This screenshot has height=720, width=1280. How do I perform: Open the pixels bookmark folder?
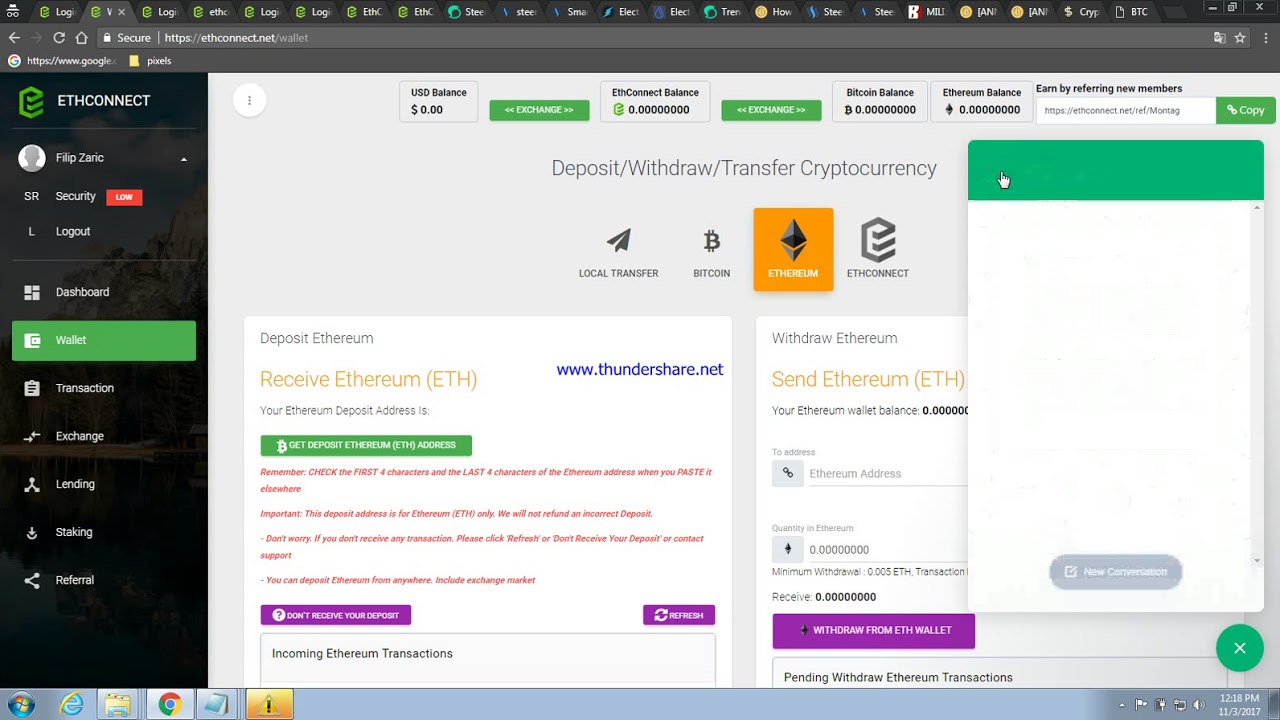[x=150, y=61]
